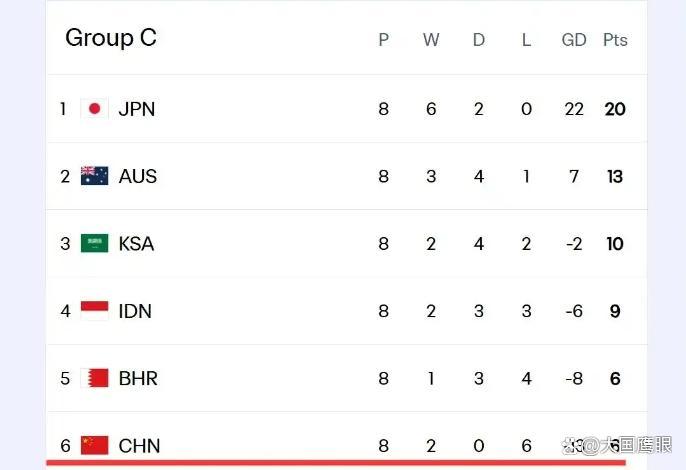This screenshot has width=686, height=470.
Task: Click the China flag icon
Action: [x=94, y=445]
